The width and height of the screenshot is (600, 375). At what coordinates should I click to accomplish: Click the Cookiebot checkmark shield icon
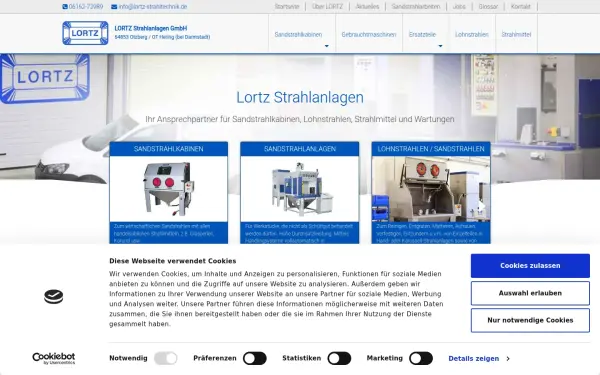tap(54, 297)
